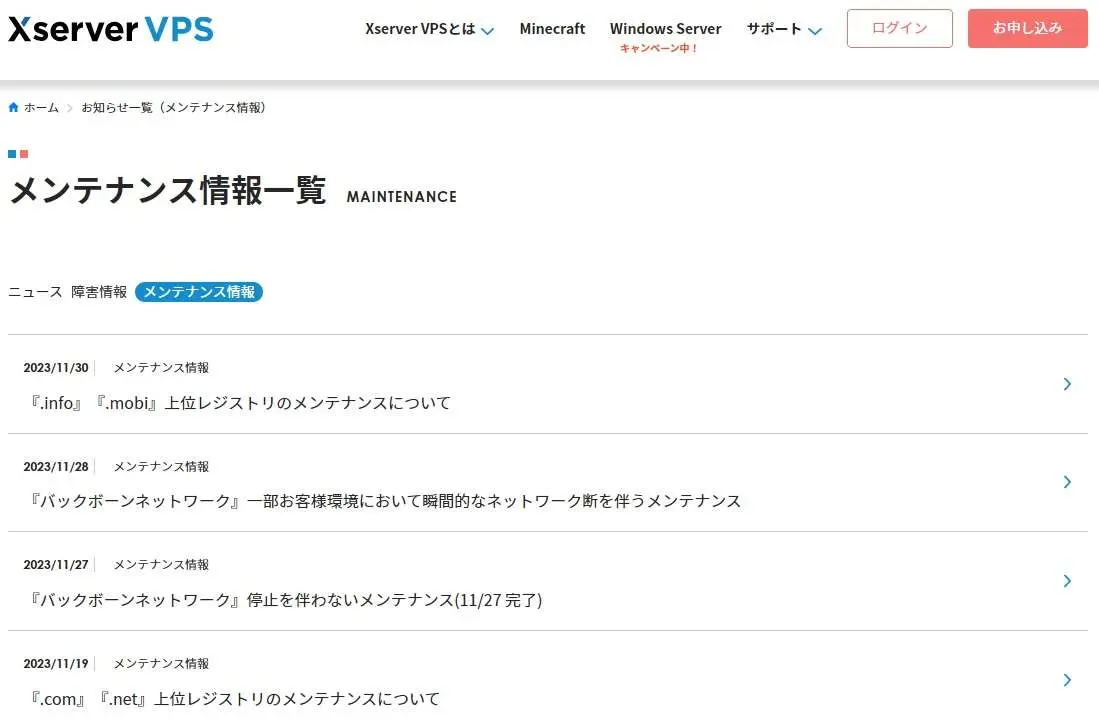Image resolution: width=1099 pixels, height=722 pixels.
Task: Open the ホーム breadcrumb link
Action: pyautogui.click(x=41, y=107)
